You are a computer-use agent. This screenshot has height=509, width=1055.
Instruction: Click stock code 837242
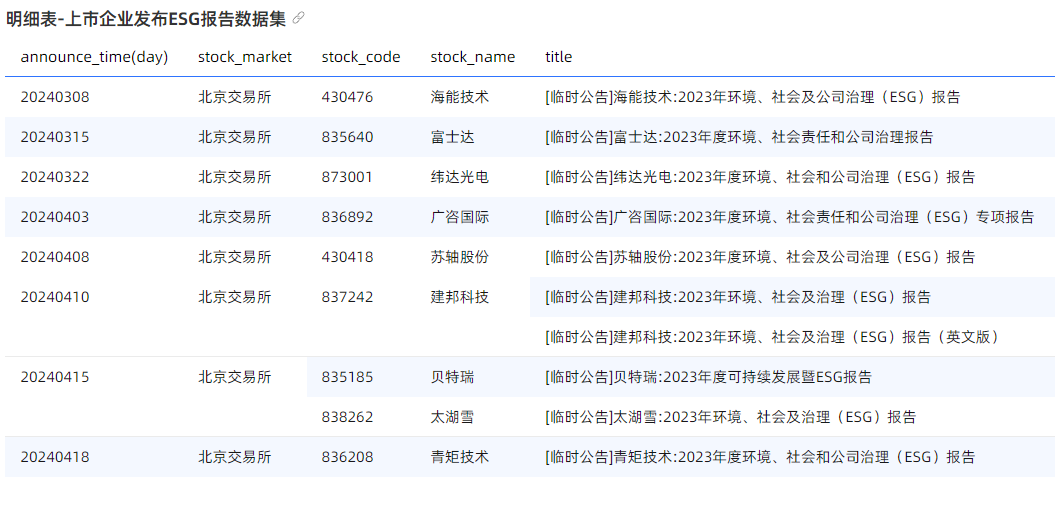pyautogui.click(x=347, y=297)
